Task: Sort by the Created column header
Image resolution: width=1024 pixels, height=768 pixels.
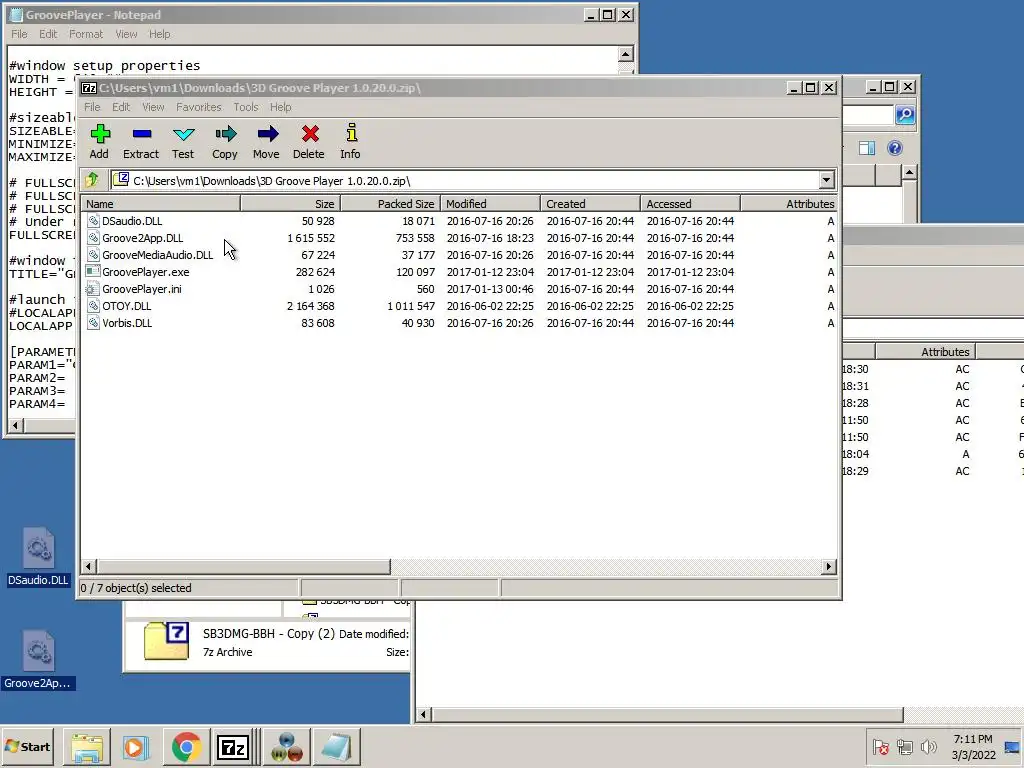Action: click(x=590, y=204)
